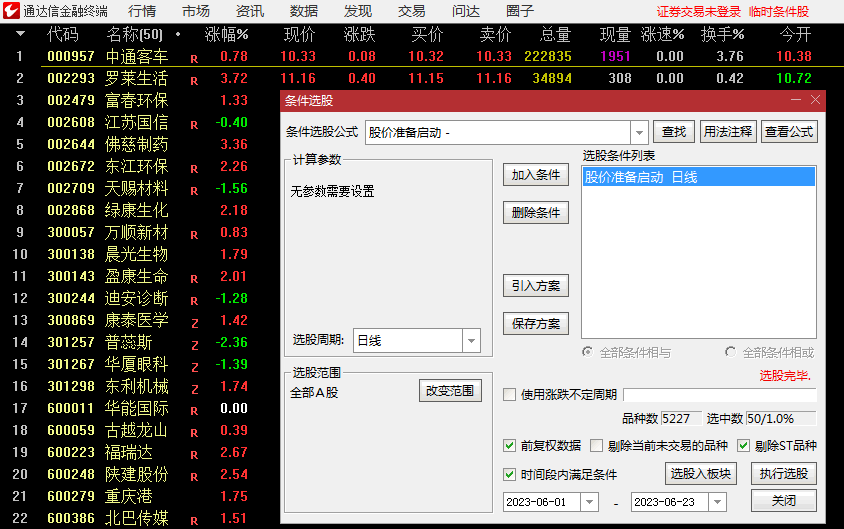Open the triangle list menu beside 代码 header

pos(20,34)
